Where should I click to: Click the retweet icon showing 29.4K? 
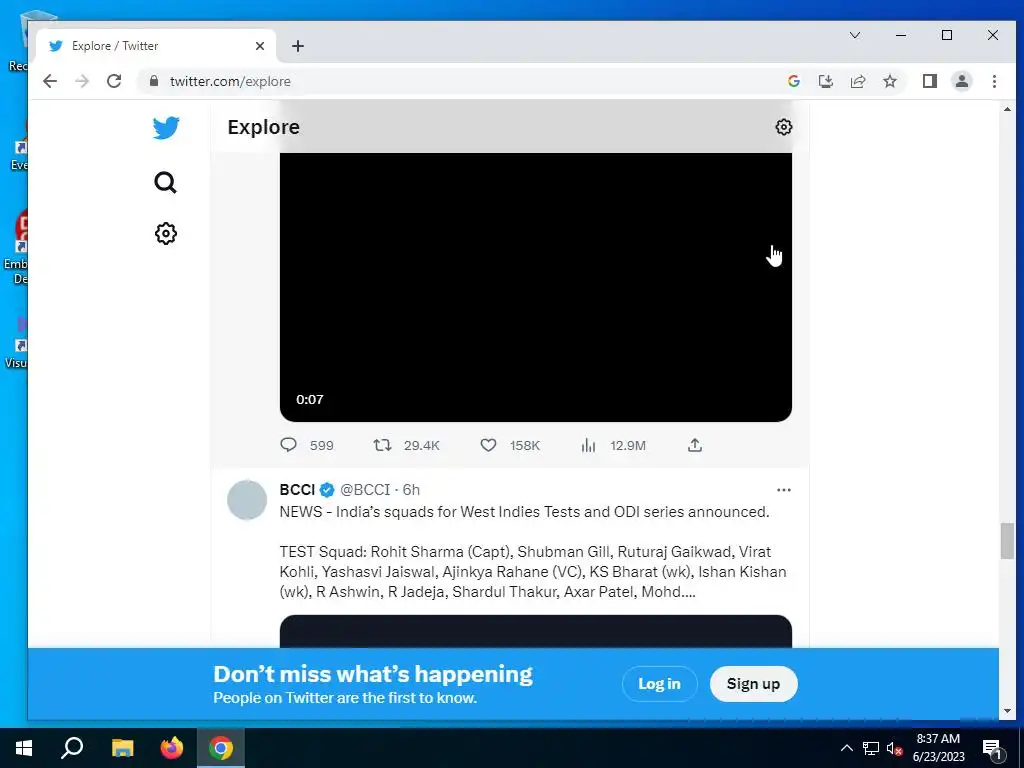382,445
